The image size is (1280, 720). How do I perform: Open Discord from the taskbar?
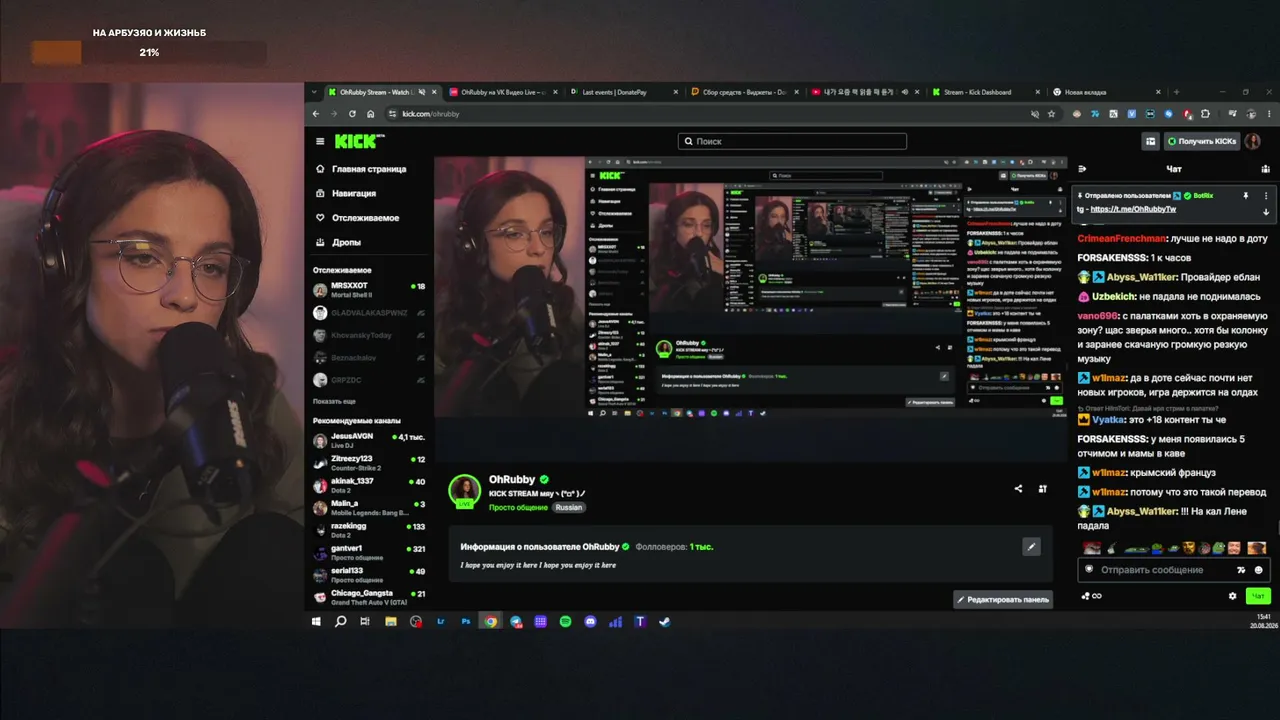[590, 621]
